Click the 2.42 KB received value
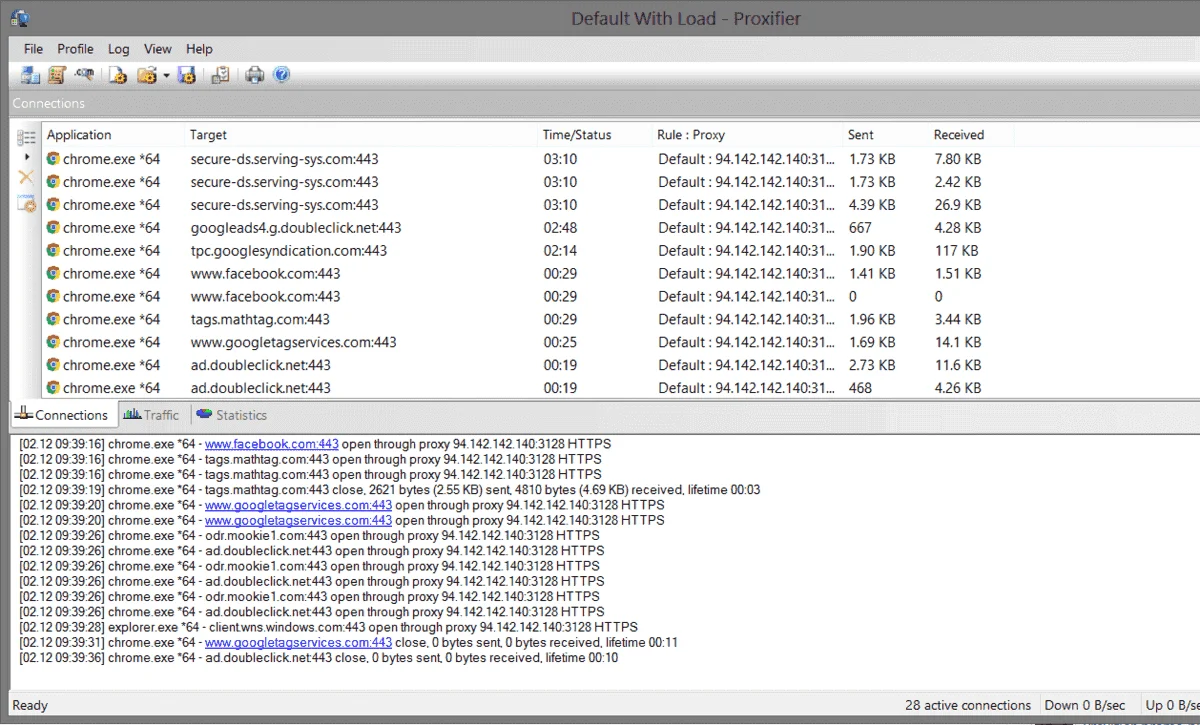This screenshot has width=1200, height=725. point(958,182)
